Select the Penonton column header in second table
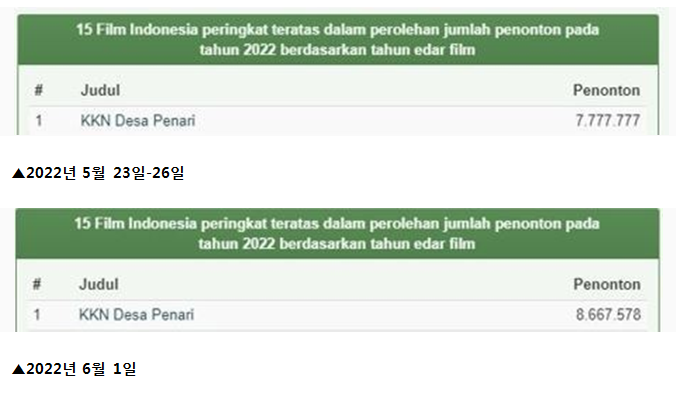The height and width of the screenshot is (393, 676). coord(607,284)
